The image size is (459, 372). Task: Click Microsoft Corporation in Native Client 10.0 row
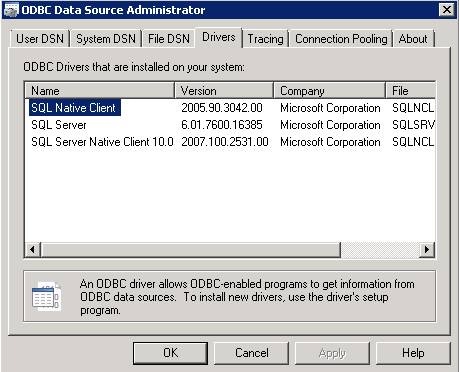[330, 142]
